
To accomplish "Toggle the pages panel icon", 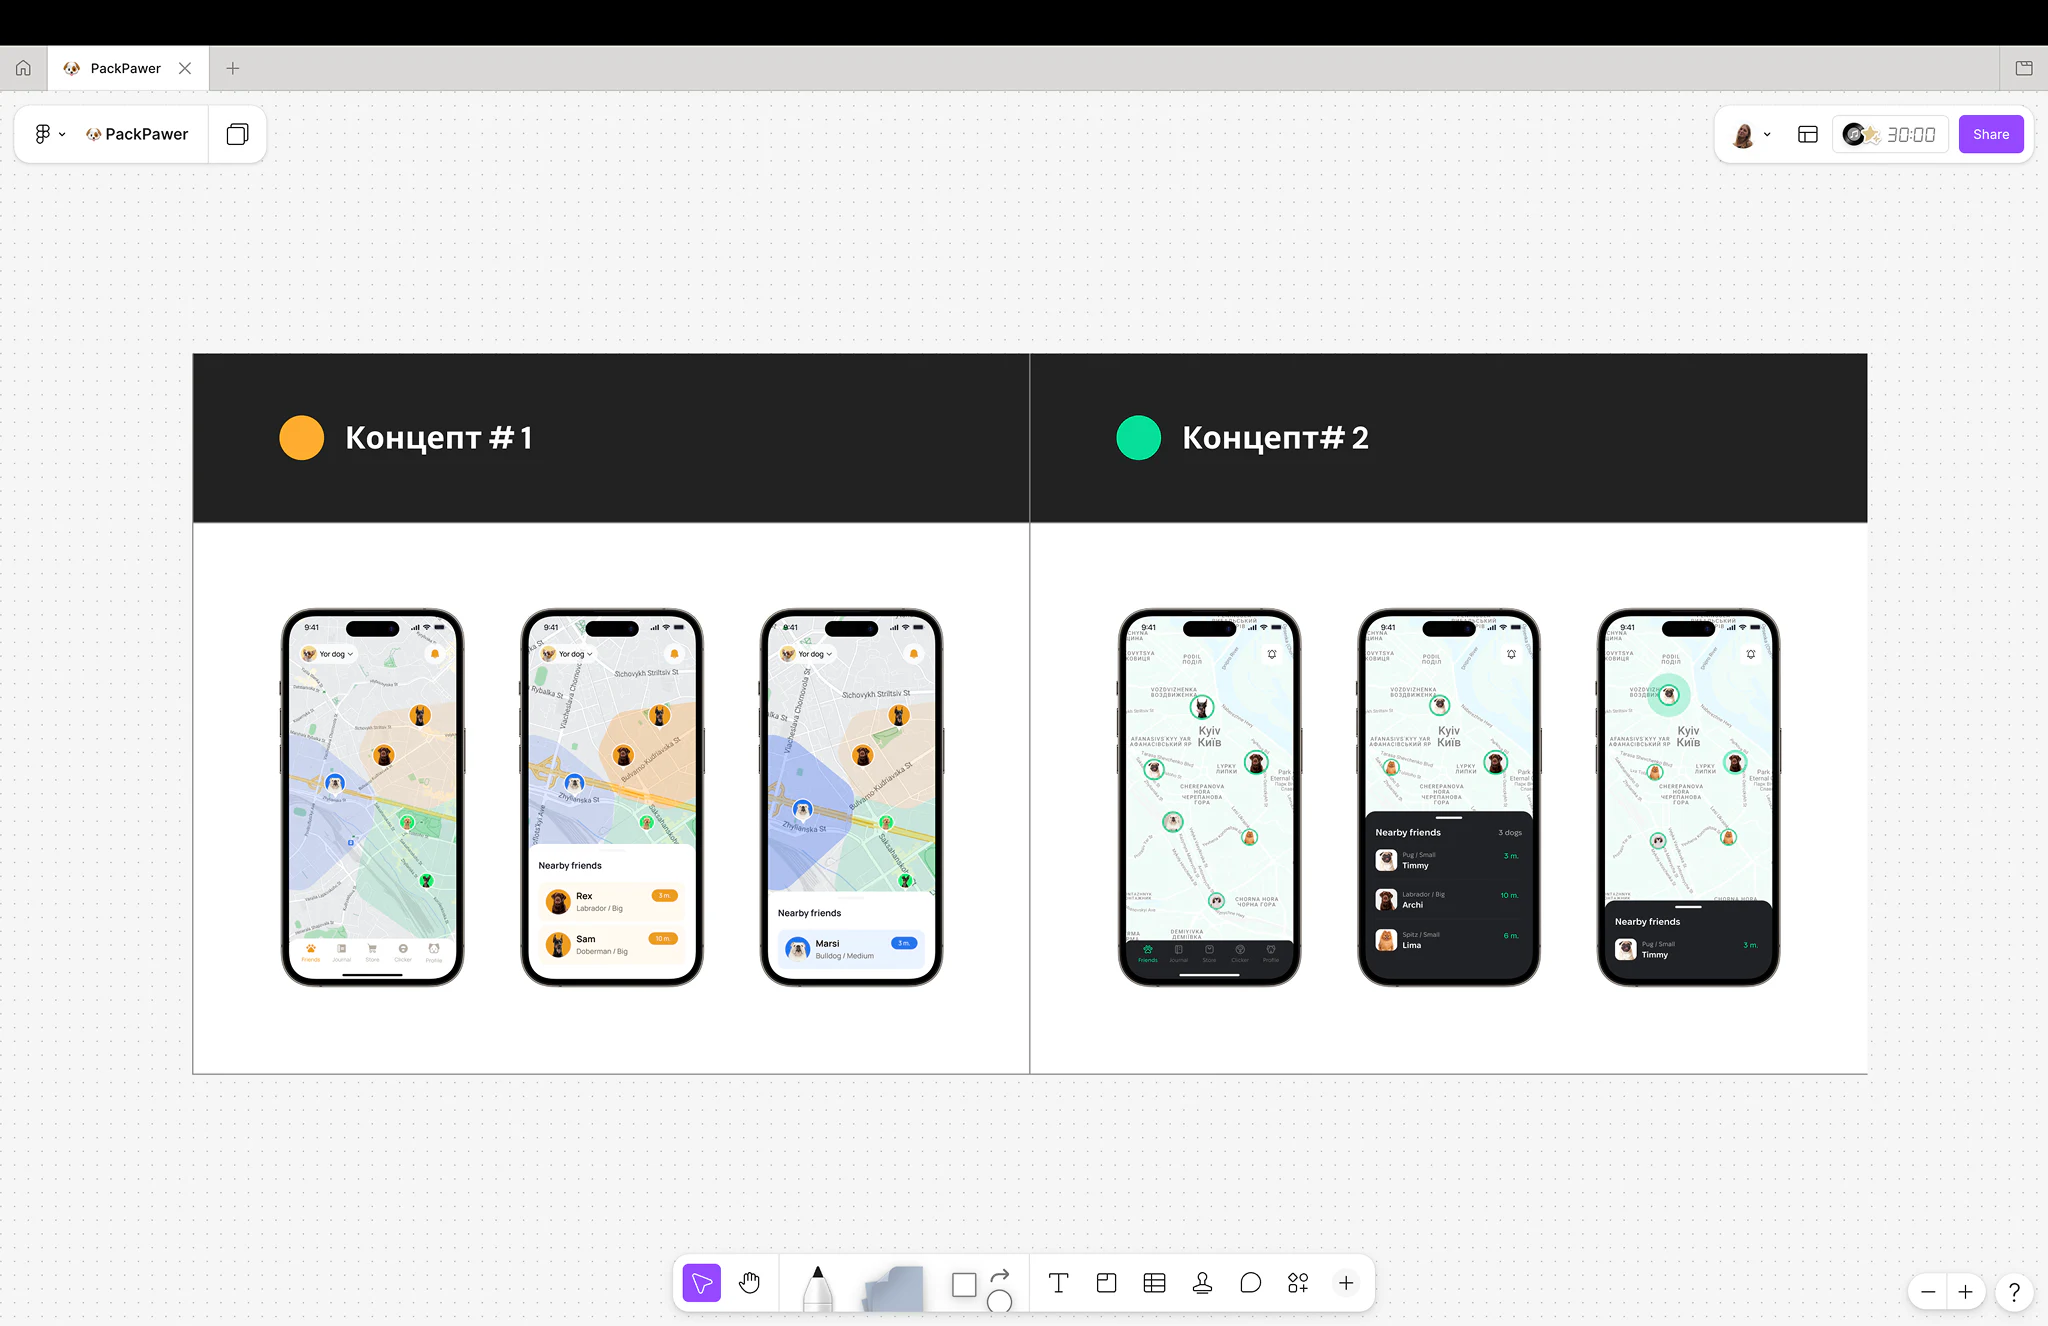I will tap(237, 134).
